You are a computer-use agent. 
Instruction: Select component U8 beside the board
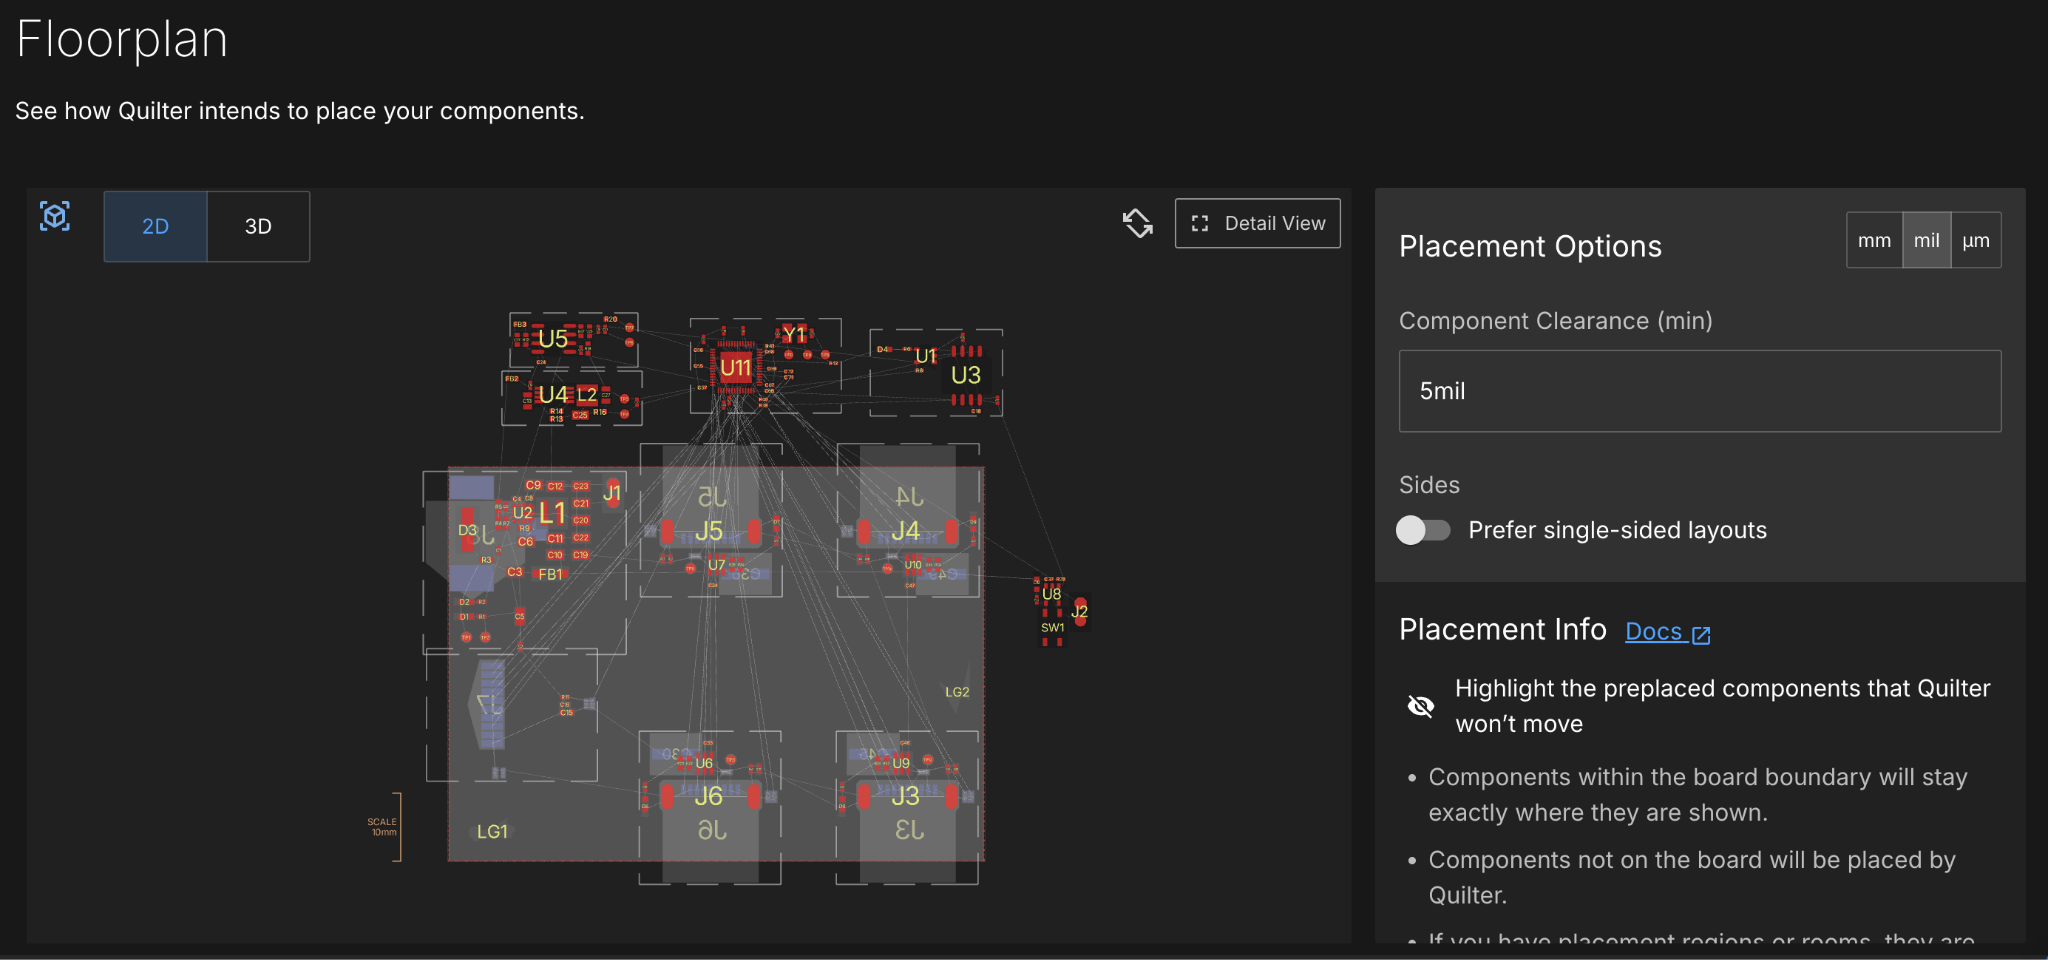coord(1052,594)
